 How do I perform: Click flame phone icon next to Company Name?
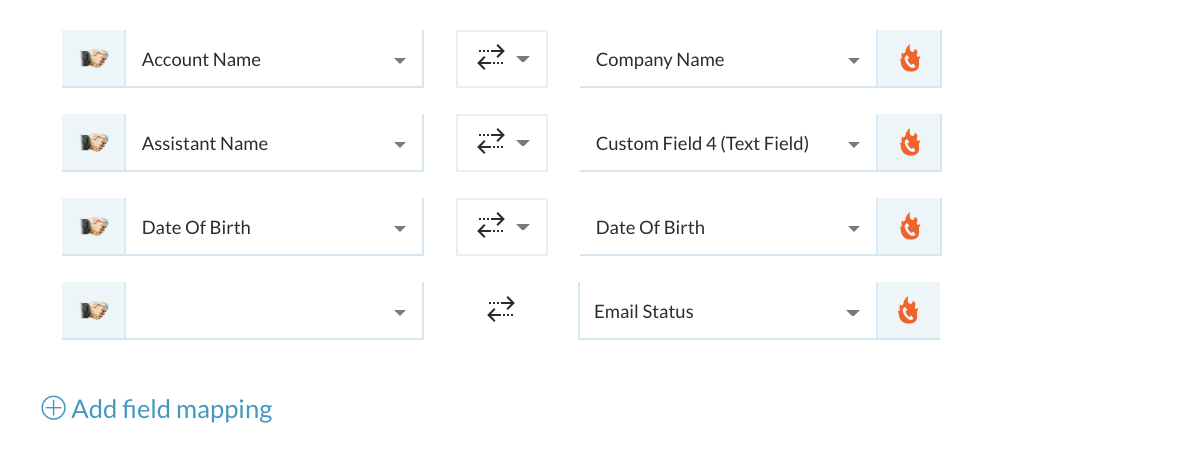point(909,59)
